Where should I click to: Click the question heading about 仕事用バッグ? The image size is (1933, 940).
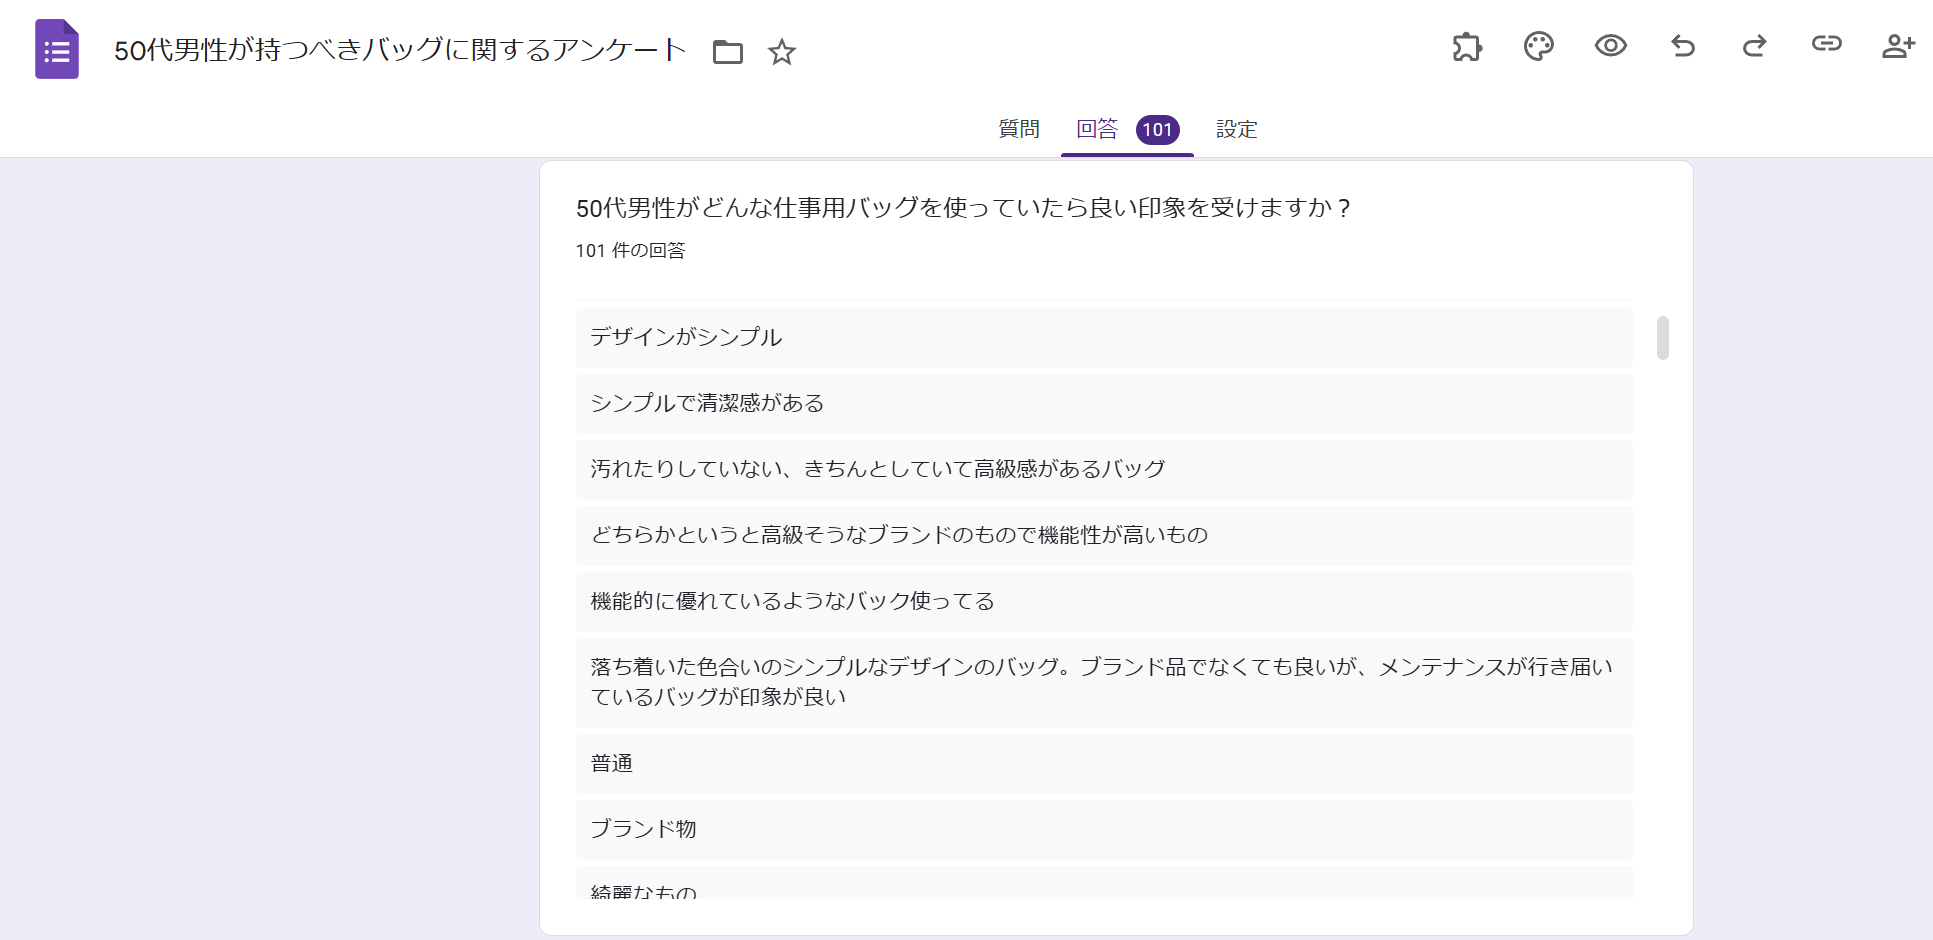[x=964, y=208]
